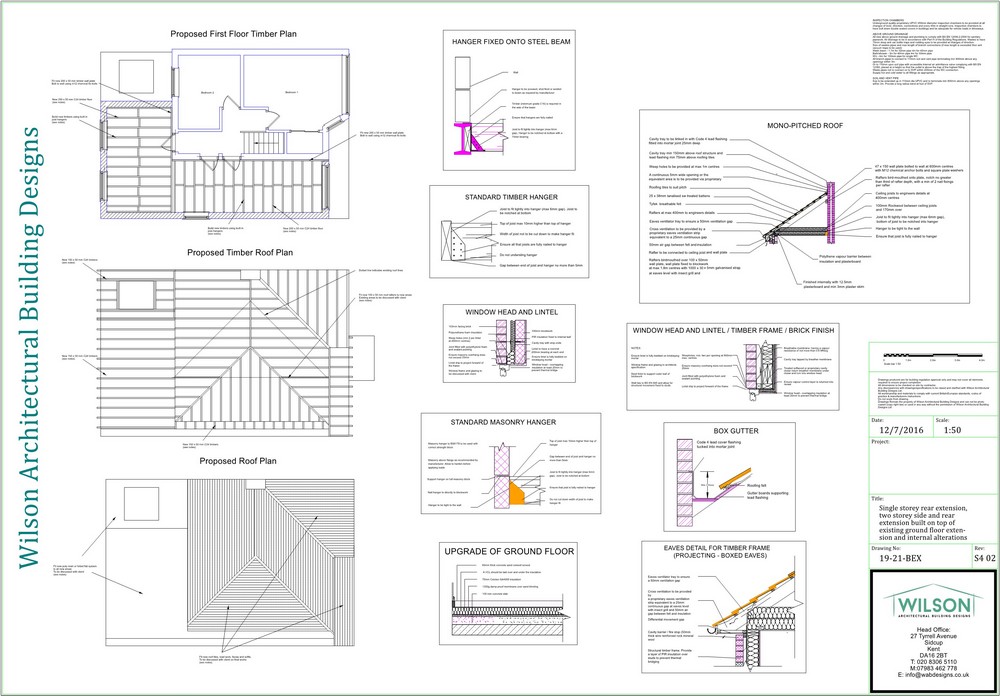Click the 'Rev:' label in title block

point(980,547)
